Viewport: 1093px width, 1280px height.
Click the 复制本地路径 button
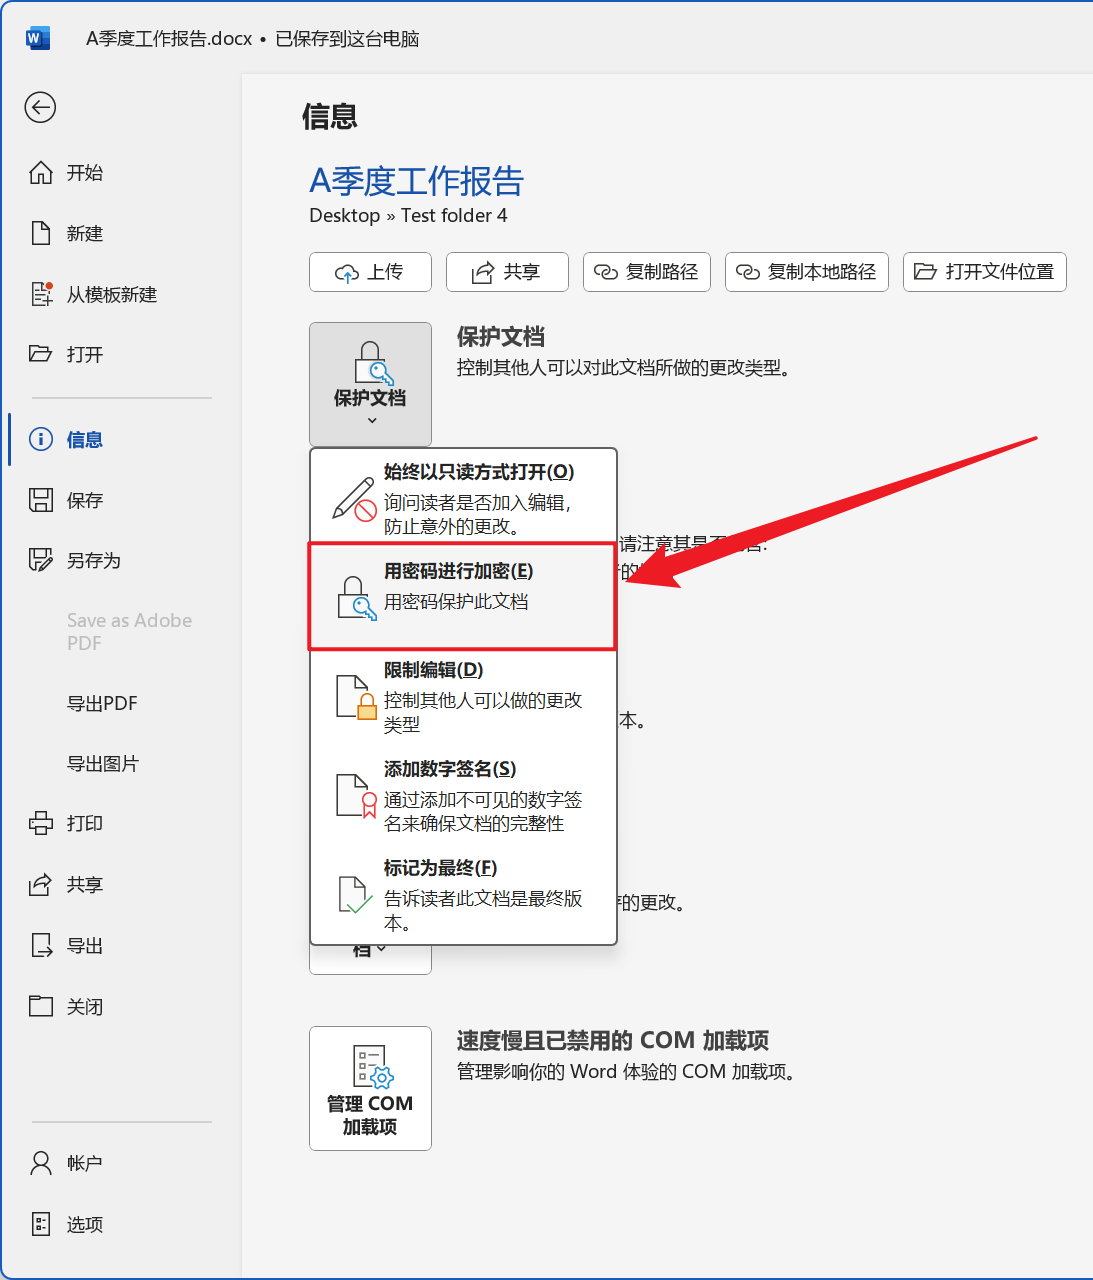coord(806,272)
